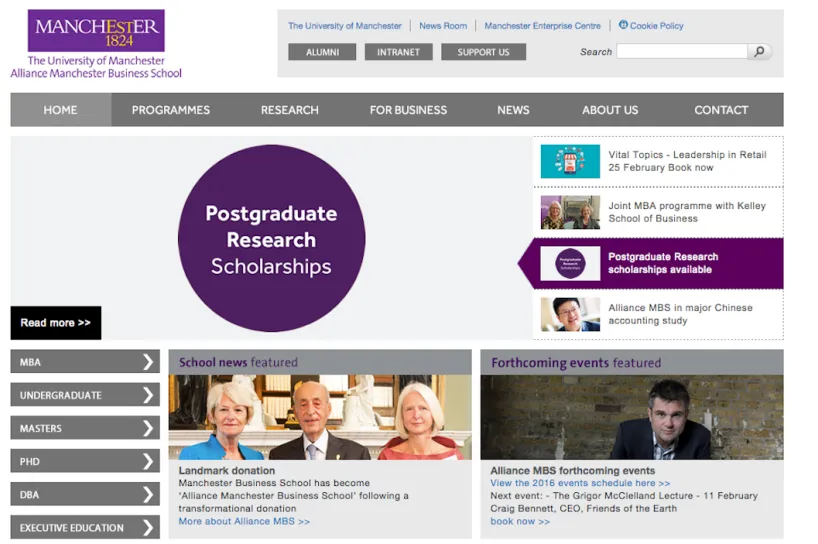Screen dimensions: 818x544
Task: Expand the Masters chevron arrow
Action: click(148, 428)
